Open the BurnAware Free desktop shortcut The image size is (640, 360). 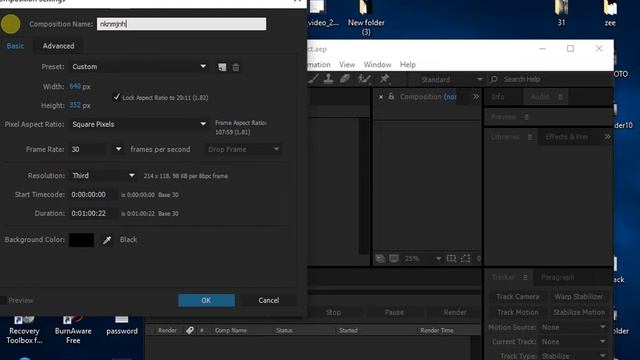73,330
